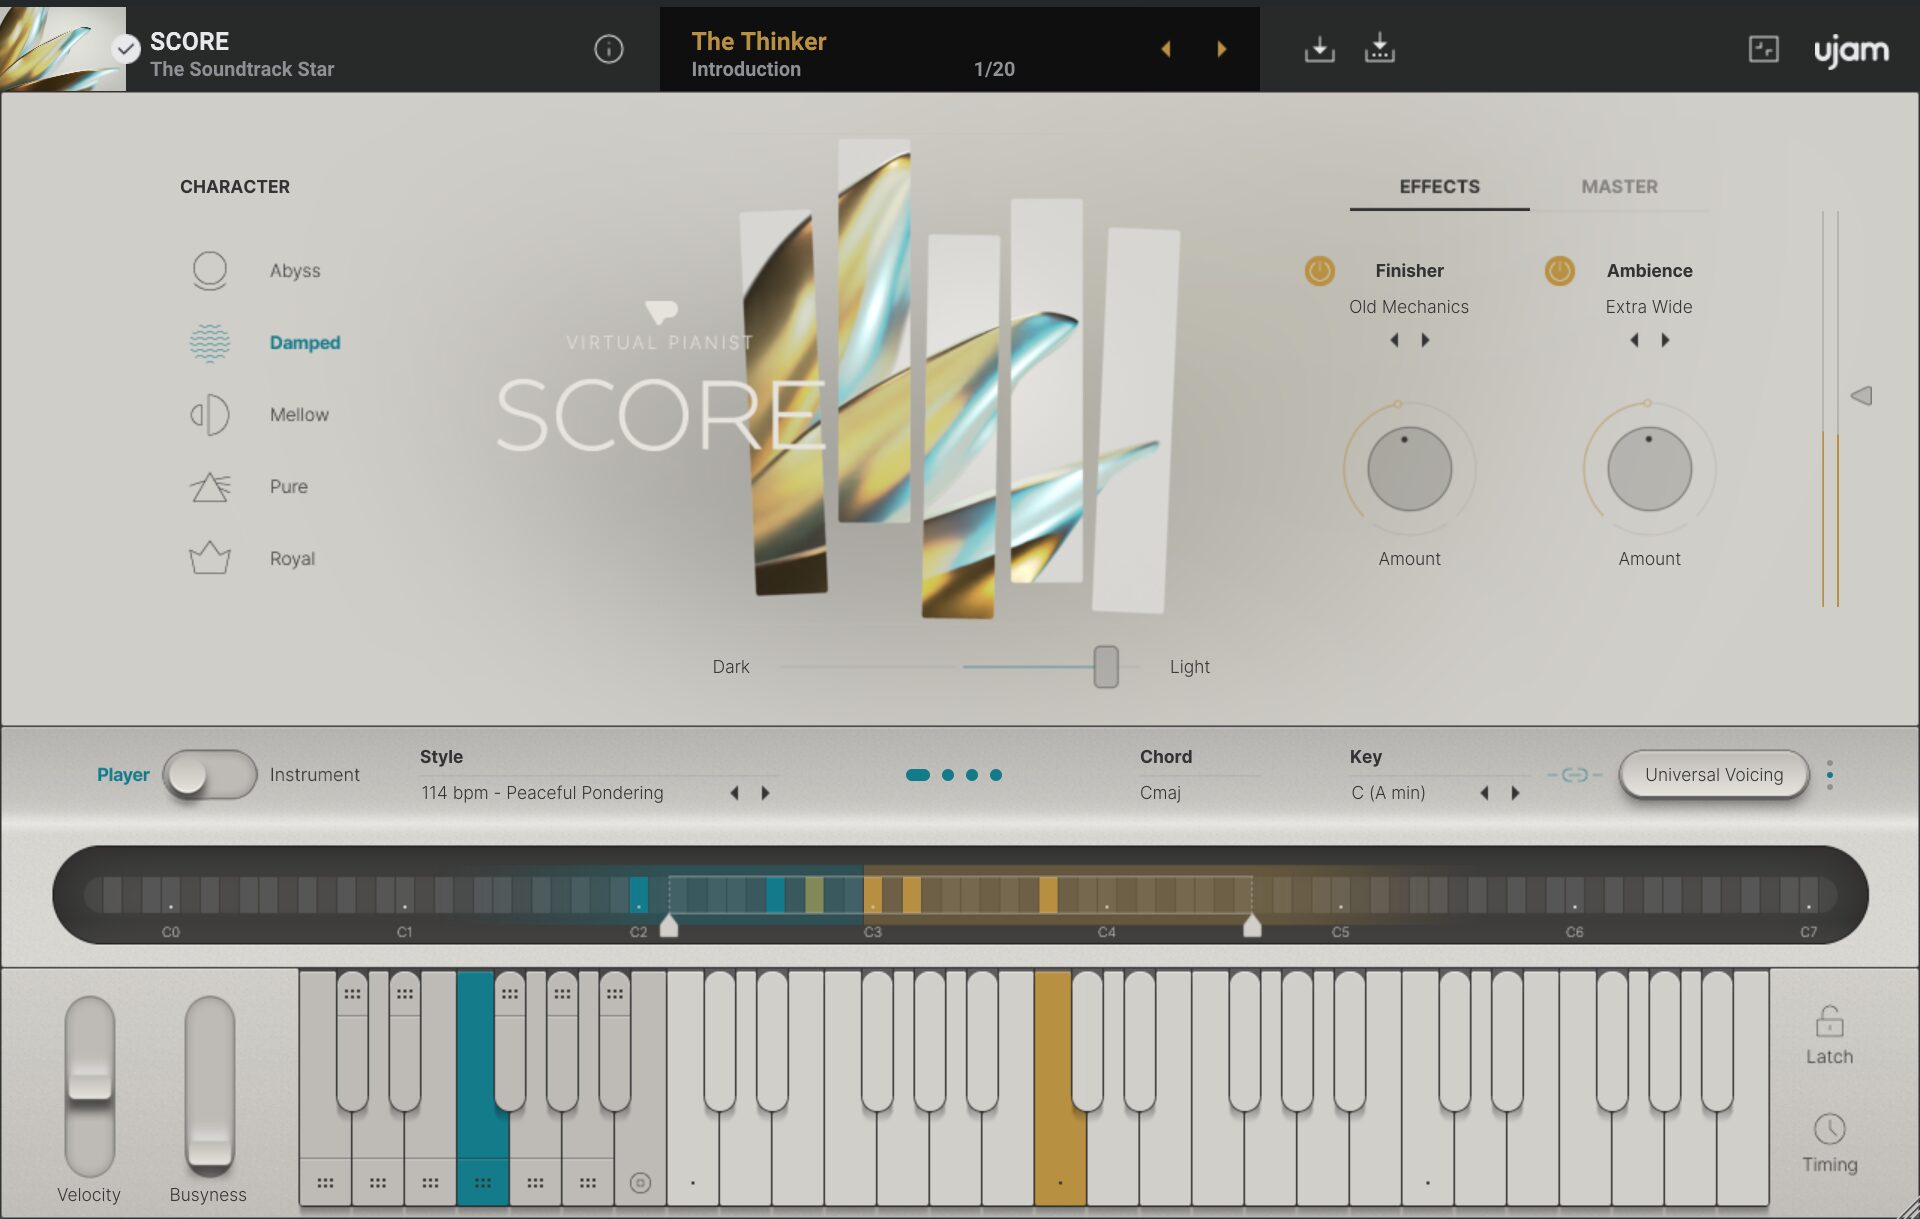
Task: Step to previous Style
Action: click(x=734, y=793)
